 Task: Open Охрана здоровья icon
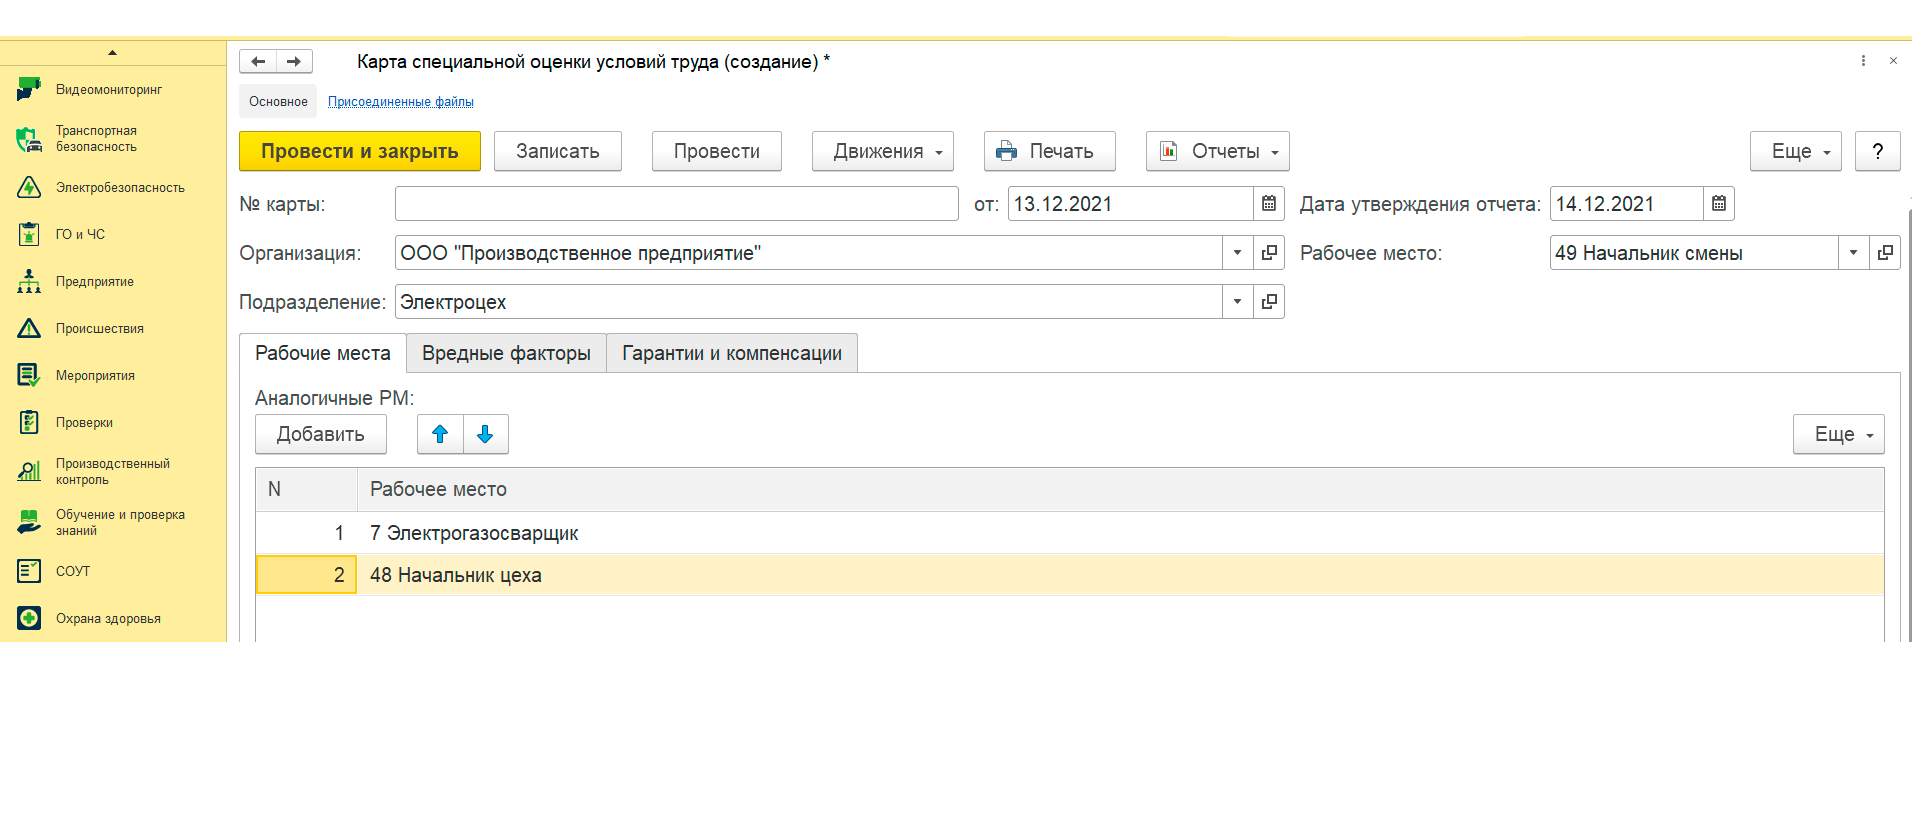29,618
